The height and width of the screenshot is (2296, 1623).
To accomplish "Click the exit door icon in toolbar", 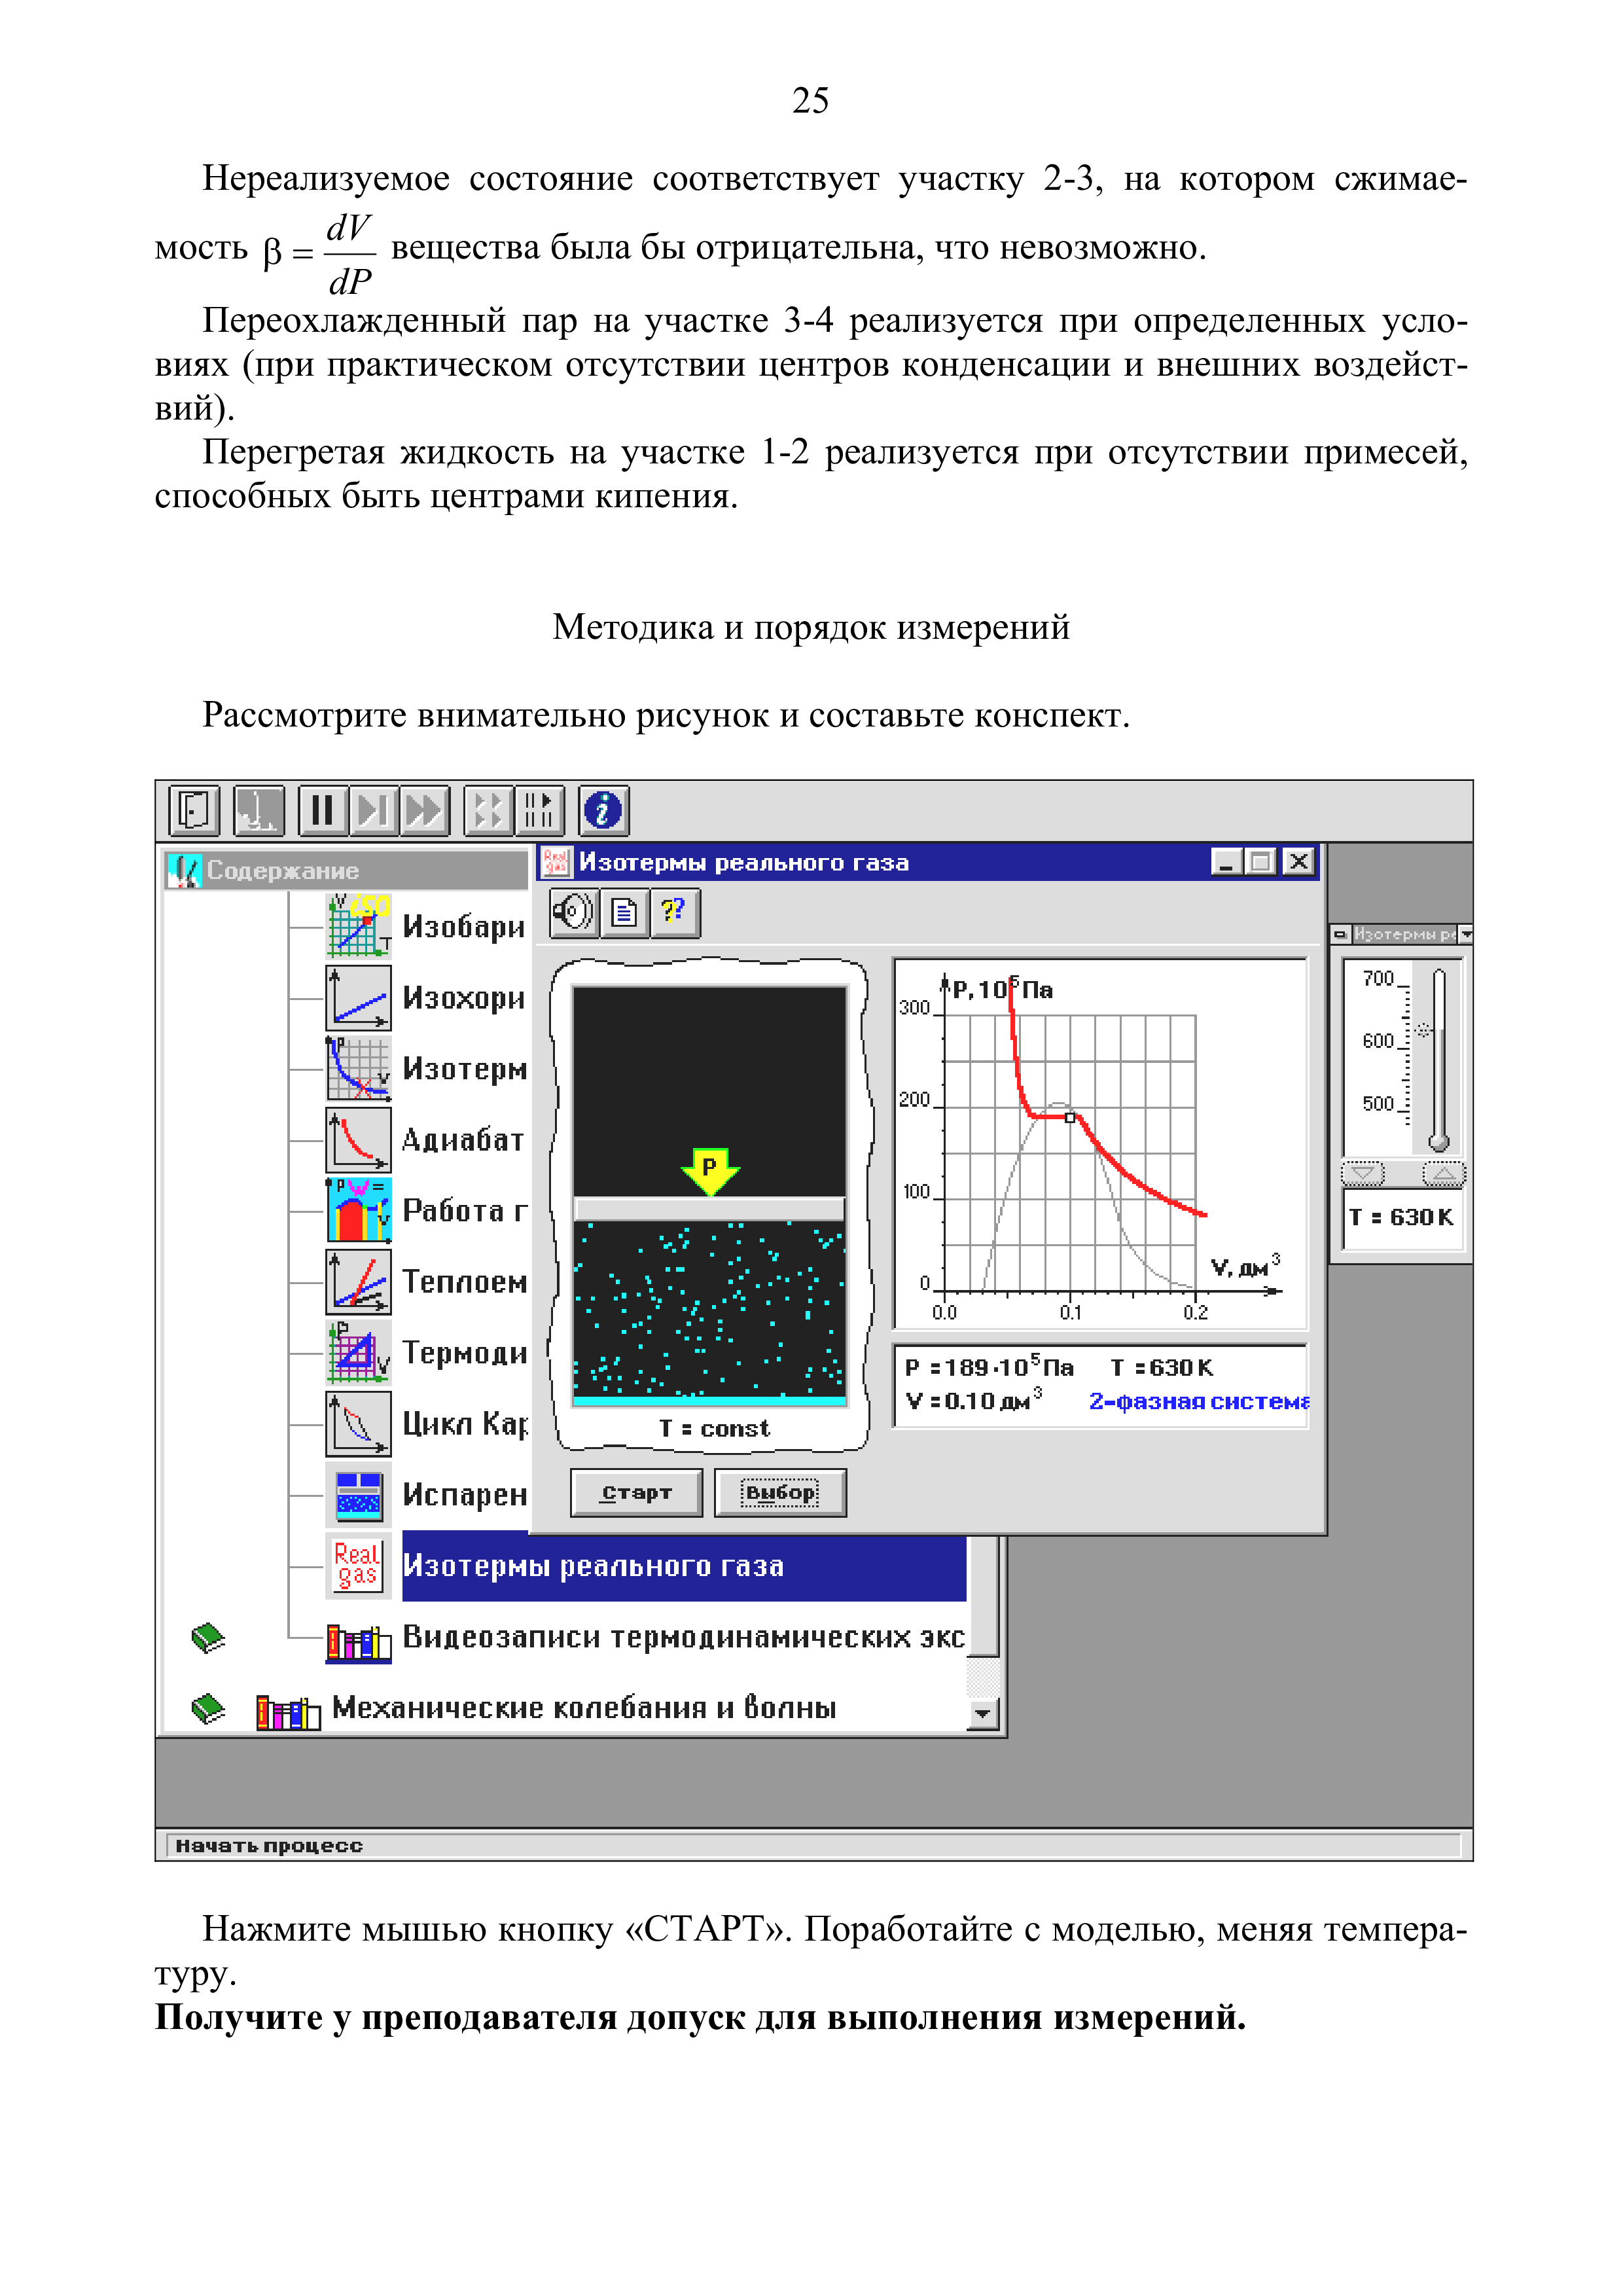I will click(194, 810).
